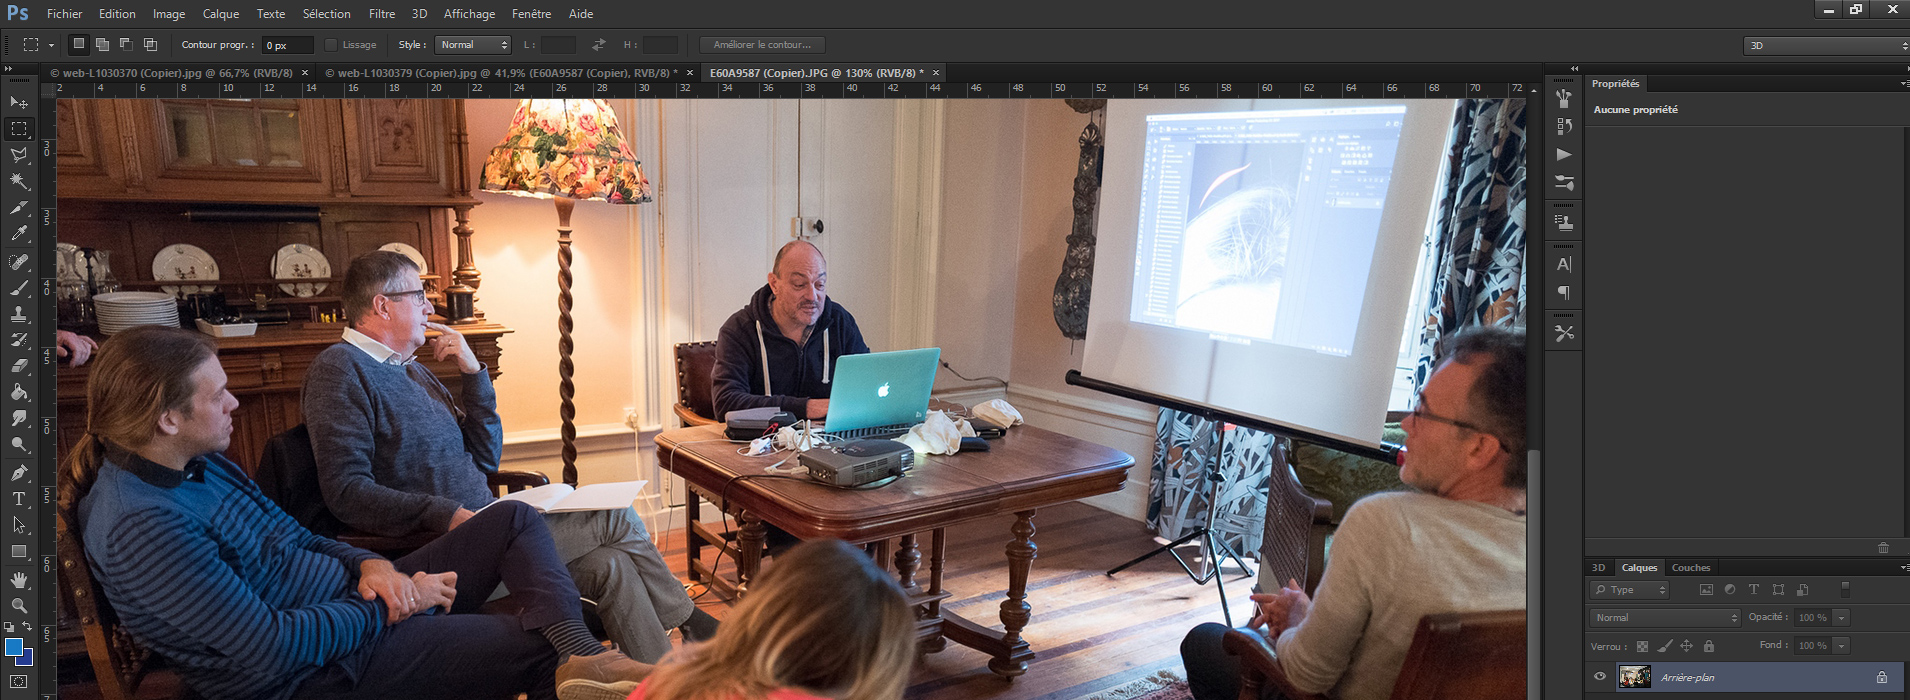Open the 3D workspace dropdown
The height and width of the screenshot is (700, 1910).
(1826, 46)
